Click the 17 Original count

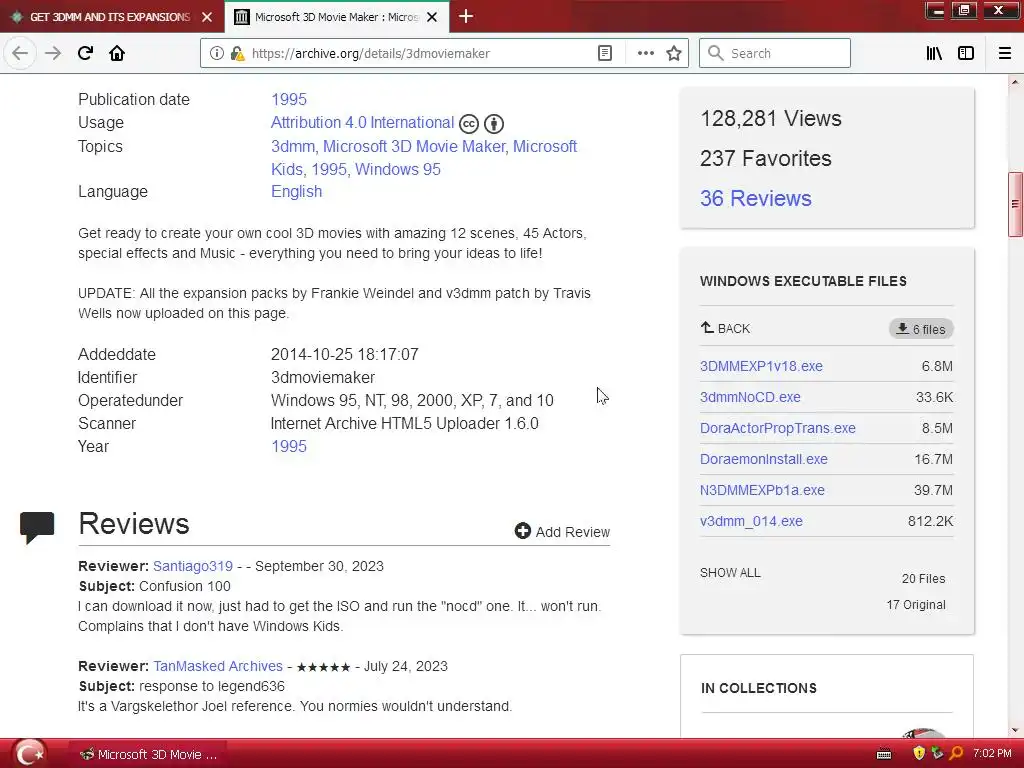tap(916, 605)
